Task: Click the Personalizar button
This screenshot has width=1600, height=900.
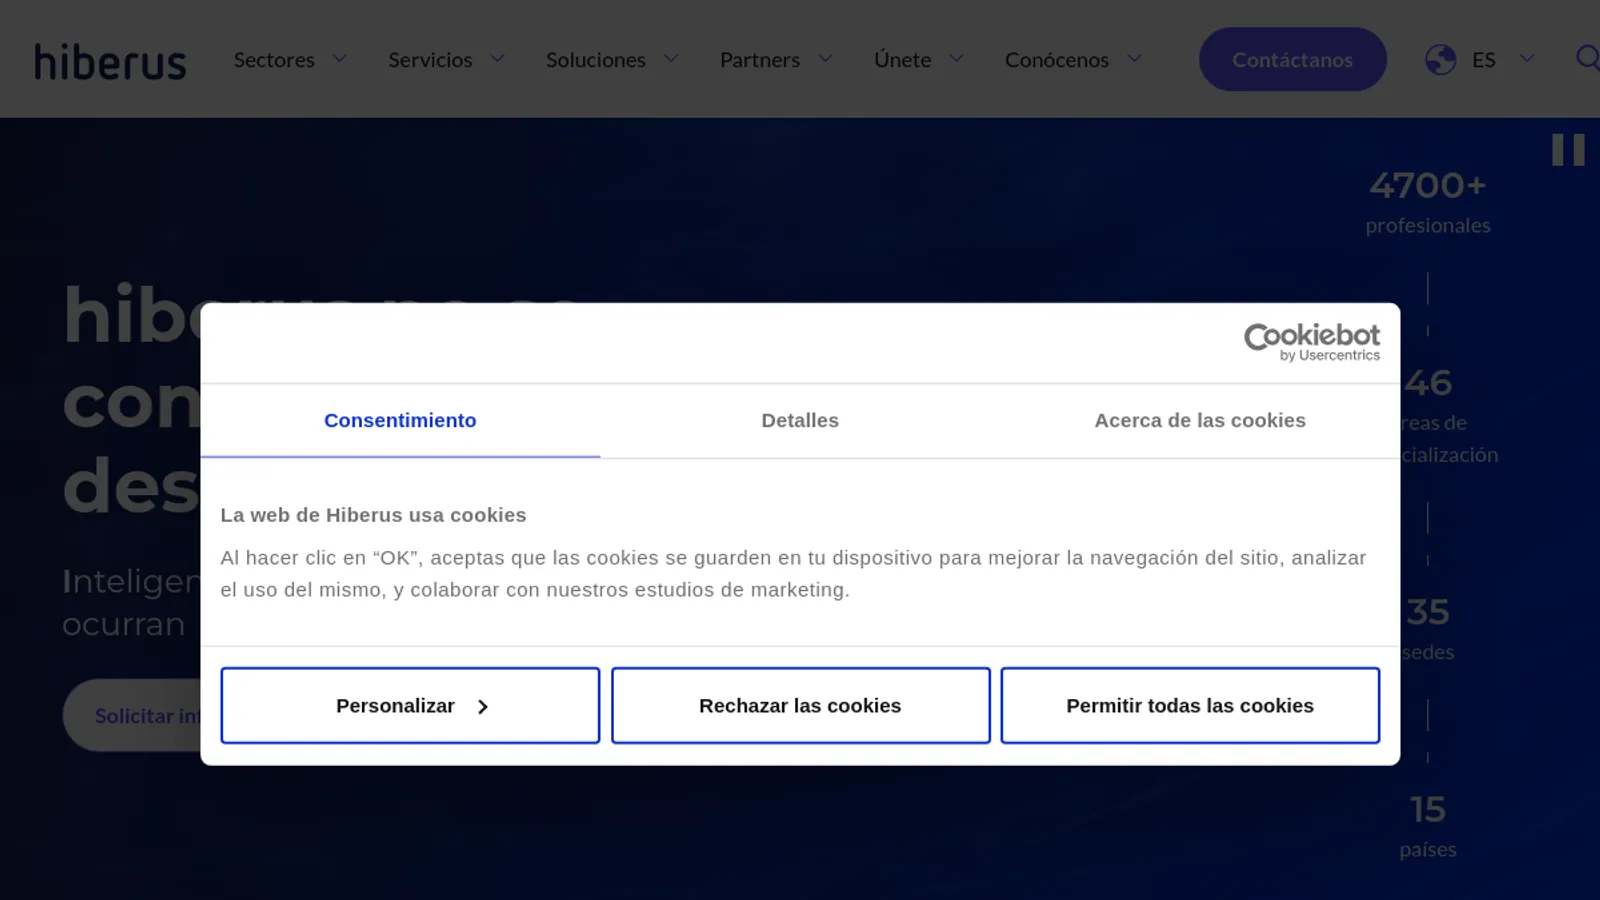Action: pos(410,706)
